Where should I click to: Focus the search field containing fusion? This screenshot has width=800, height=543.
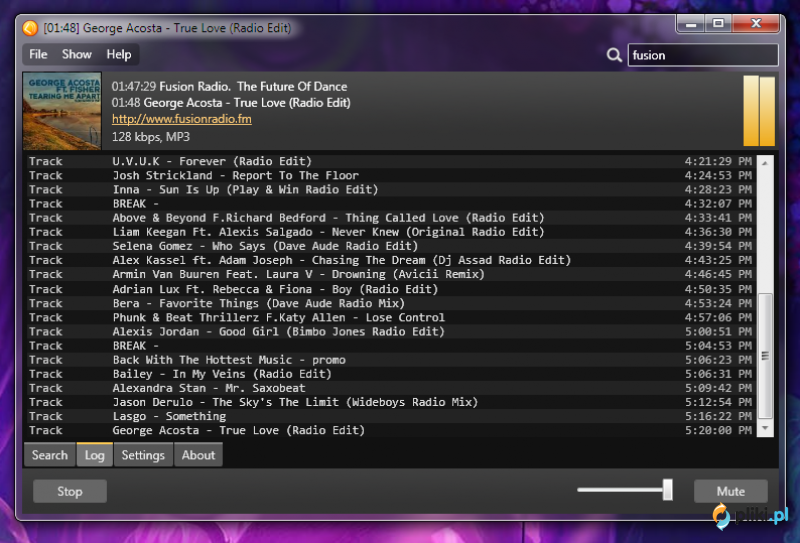coord(703,55)
